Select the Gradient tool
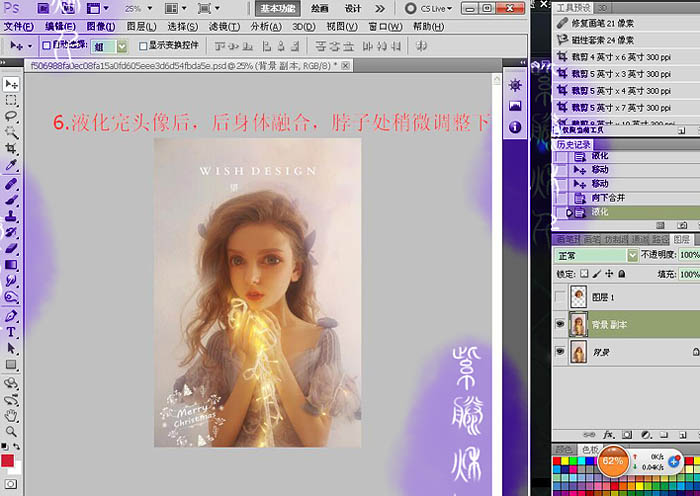Image resolution: width=700 pixels, height=496 pixels. [x=11, y=265]
